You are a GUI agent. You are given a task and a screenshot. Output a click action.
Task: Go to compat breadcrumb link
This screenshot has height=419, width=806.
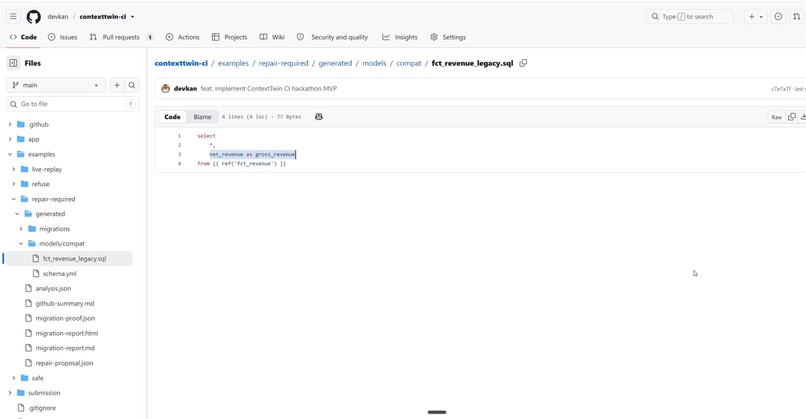[409, 63]
